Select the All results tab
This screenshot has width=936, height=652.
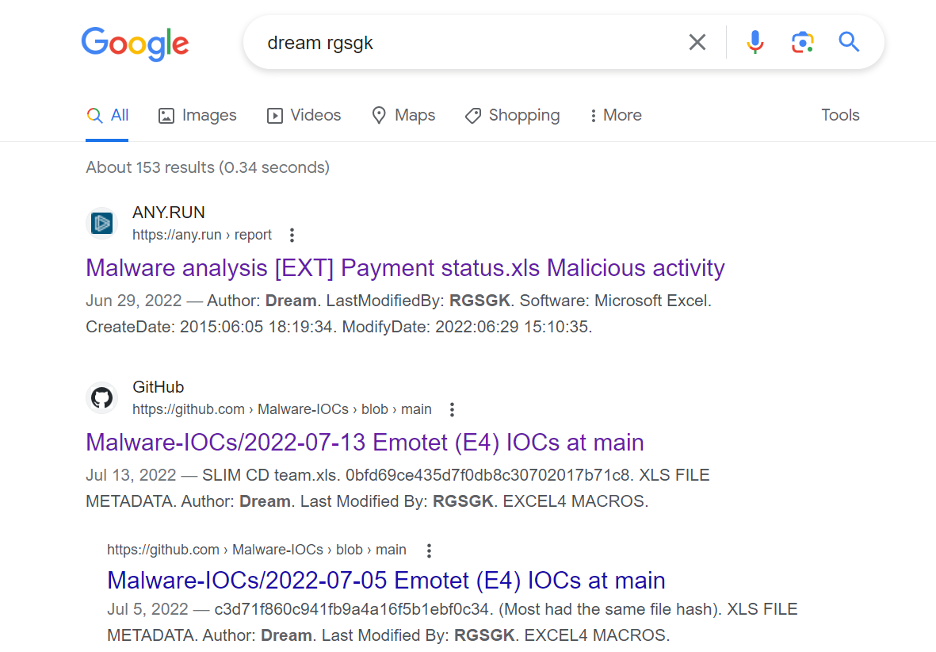click(107, 115)
